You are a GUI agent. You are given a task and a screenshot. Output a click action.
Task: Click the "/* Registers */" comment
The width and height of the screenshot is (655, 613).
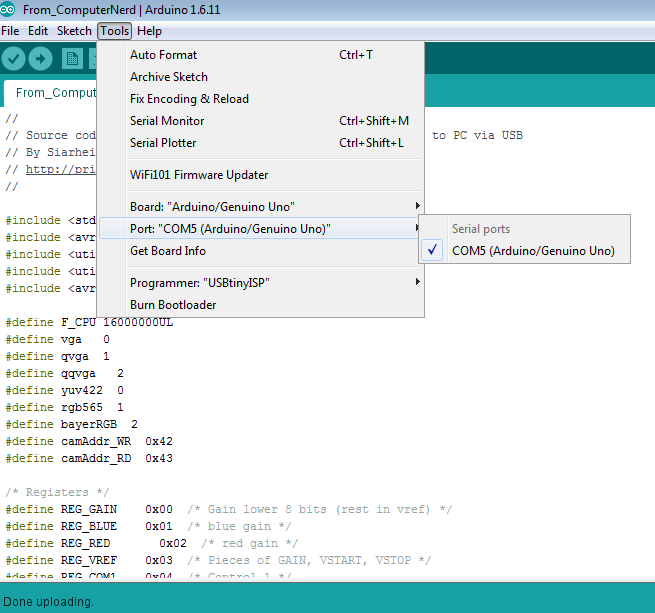click(57, 492)
